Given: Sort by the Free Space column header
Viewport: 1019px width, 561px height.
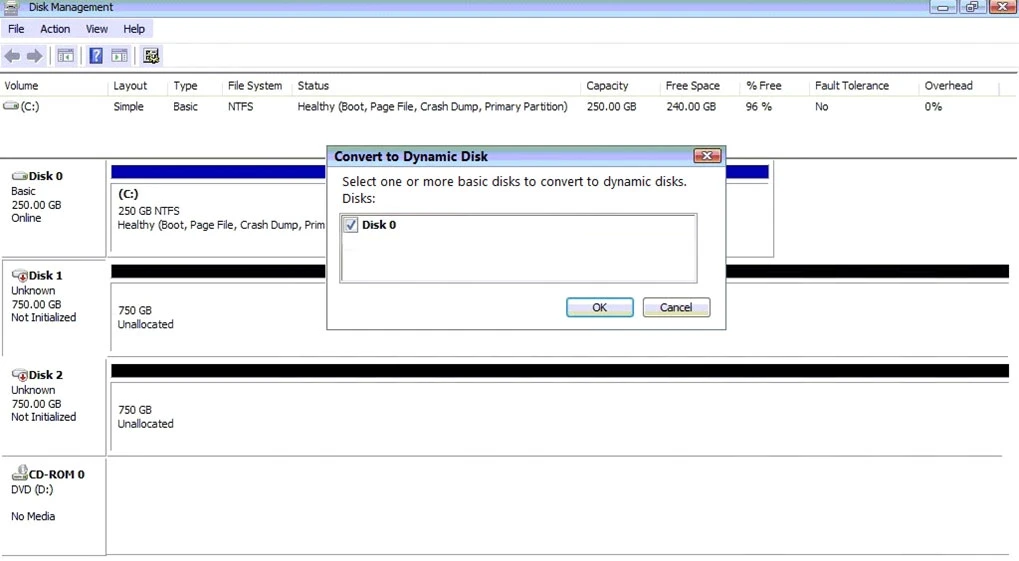Looking at the screenshot, I should pos(692,86).
